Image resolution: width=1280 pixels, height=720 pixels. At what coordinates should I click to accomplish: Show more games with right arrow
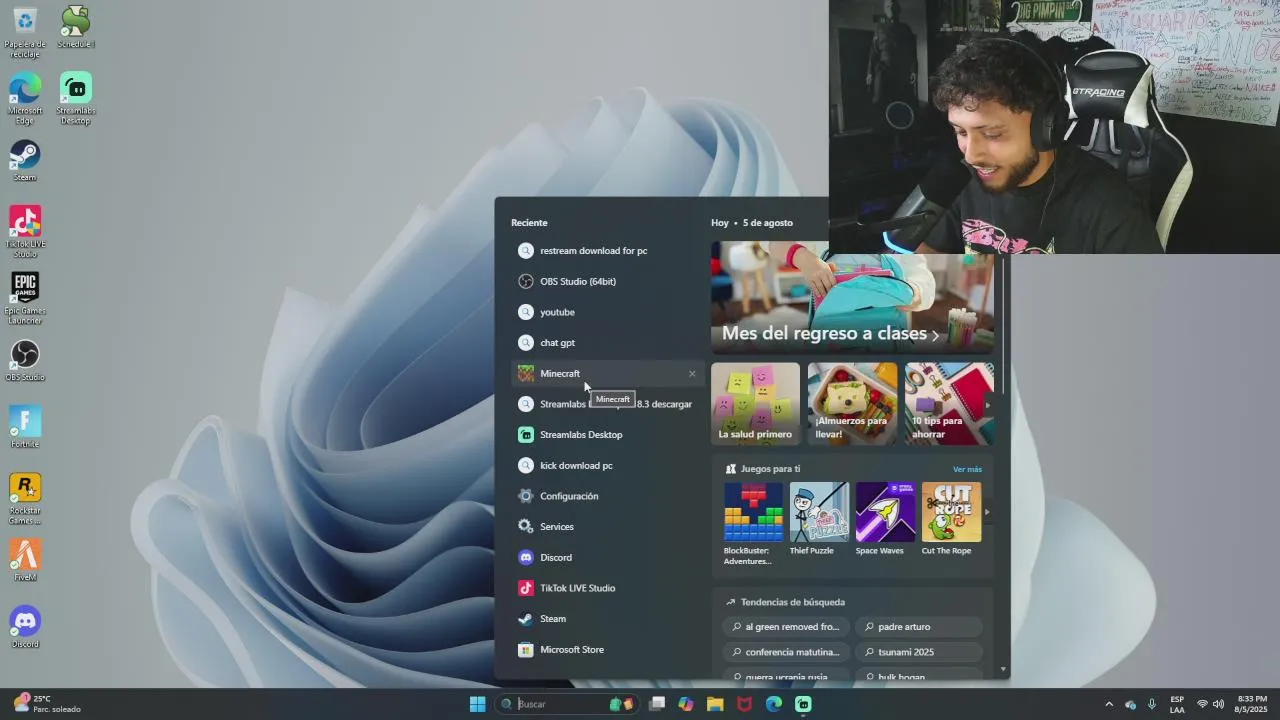pyautogui.click(x=987, y=512)
